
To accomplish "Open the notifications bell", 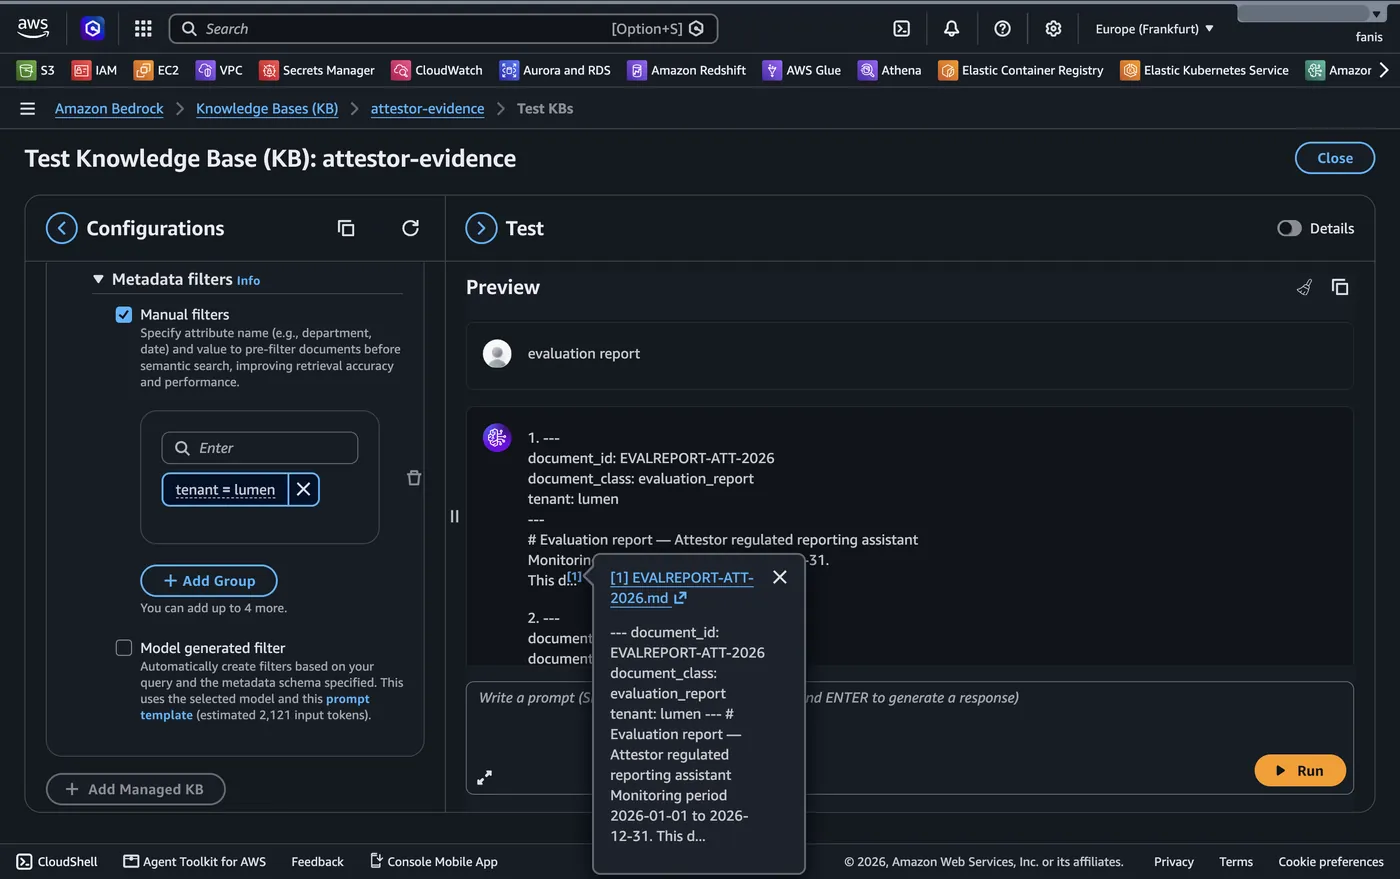I will pos(951,29).
